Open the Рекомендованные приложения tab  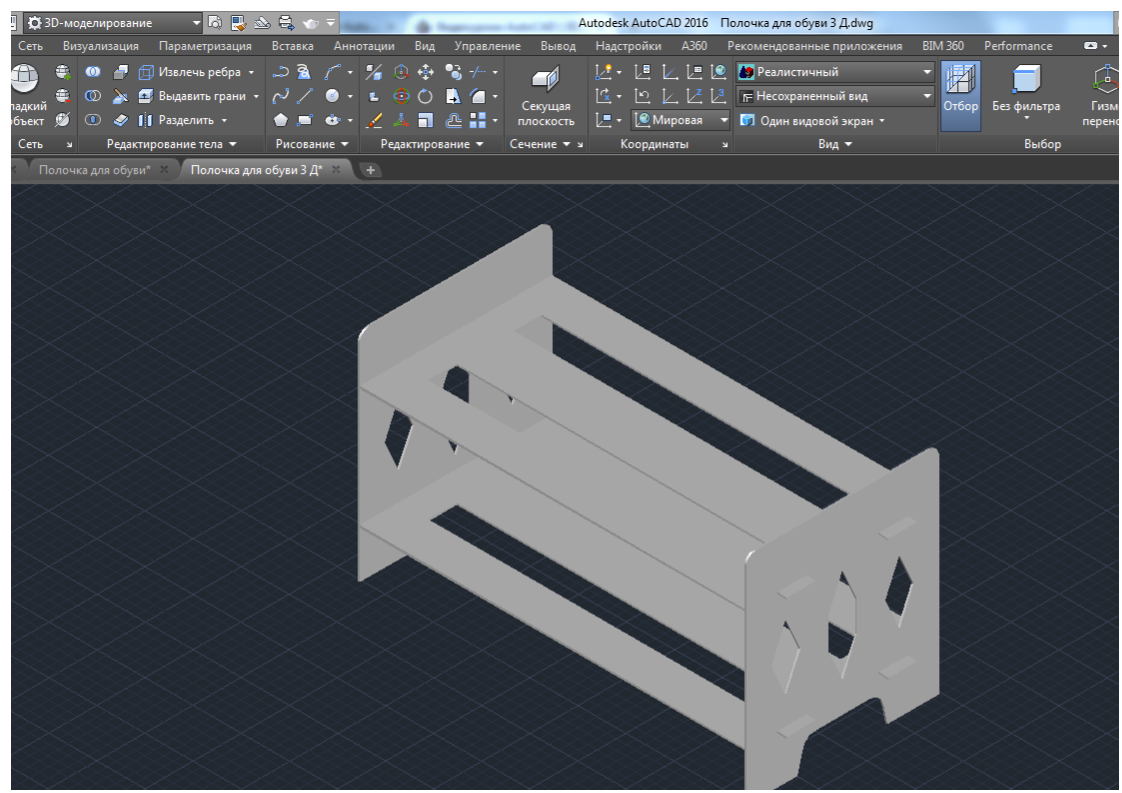point(814,46)
